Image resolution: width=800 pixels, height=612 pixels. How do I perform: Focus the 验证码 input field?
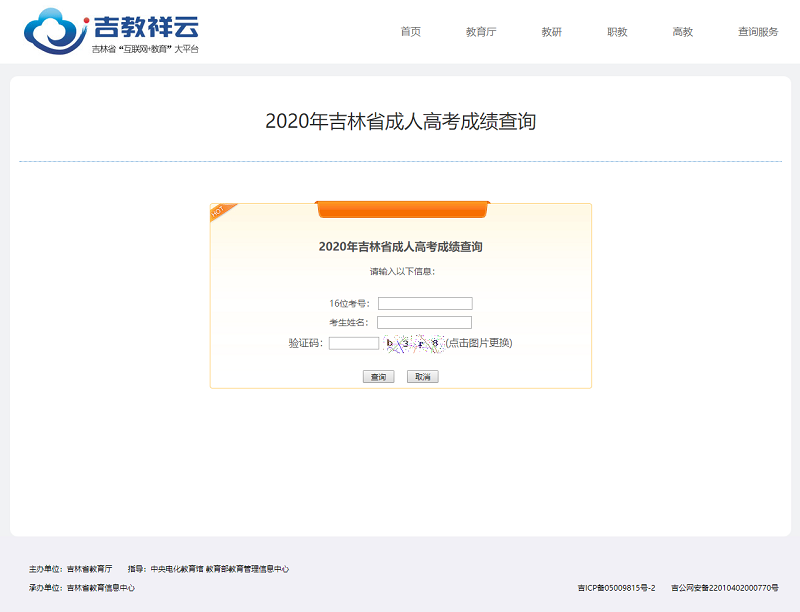click(x=354, y=343)
